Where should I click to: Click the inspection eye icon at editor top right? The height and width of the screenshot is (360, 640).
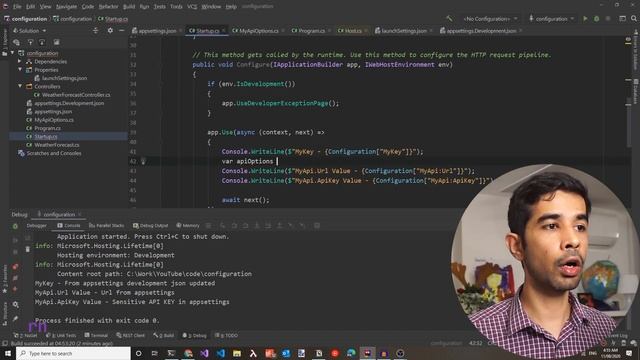pos(628,40)
